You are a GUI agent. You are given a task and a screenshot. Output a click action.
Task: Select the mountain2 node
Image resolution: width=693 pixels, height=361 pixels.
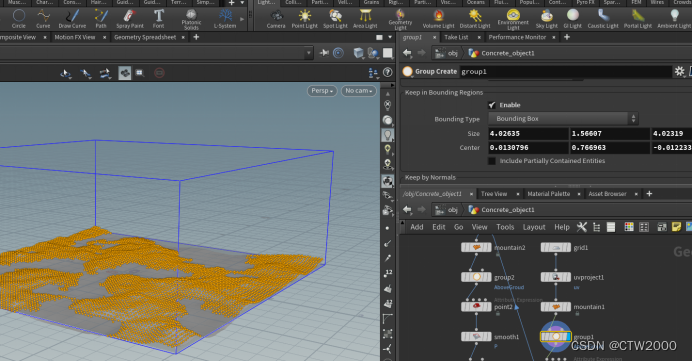coord(476,247)
